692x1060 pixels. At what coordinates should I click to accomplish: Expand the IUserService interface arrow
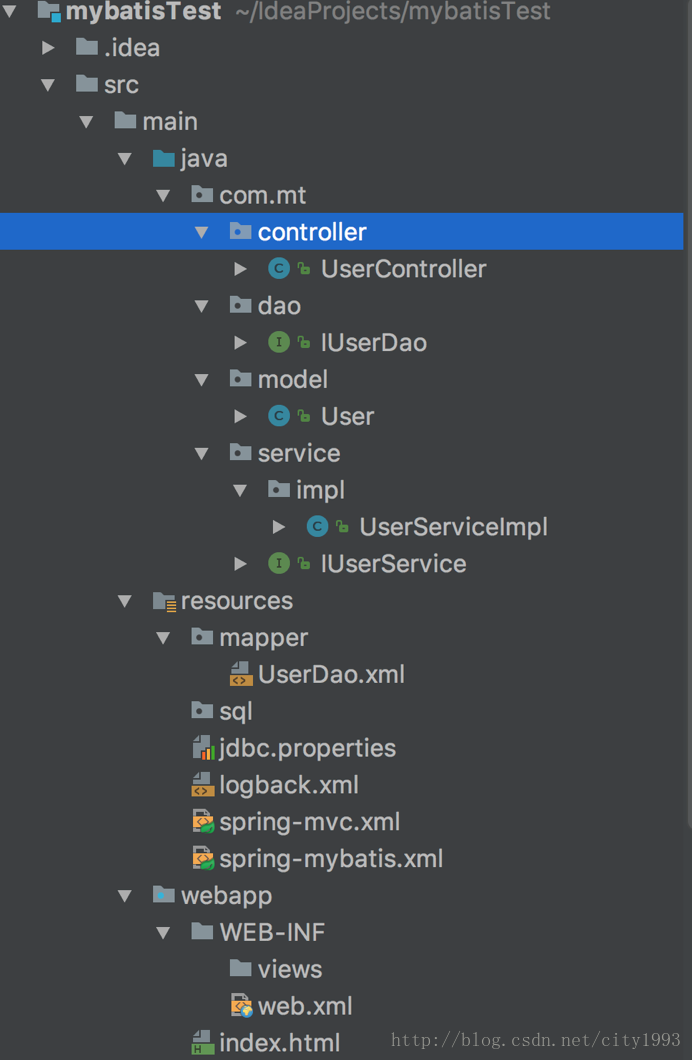click(240, 564)
